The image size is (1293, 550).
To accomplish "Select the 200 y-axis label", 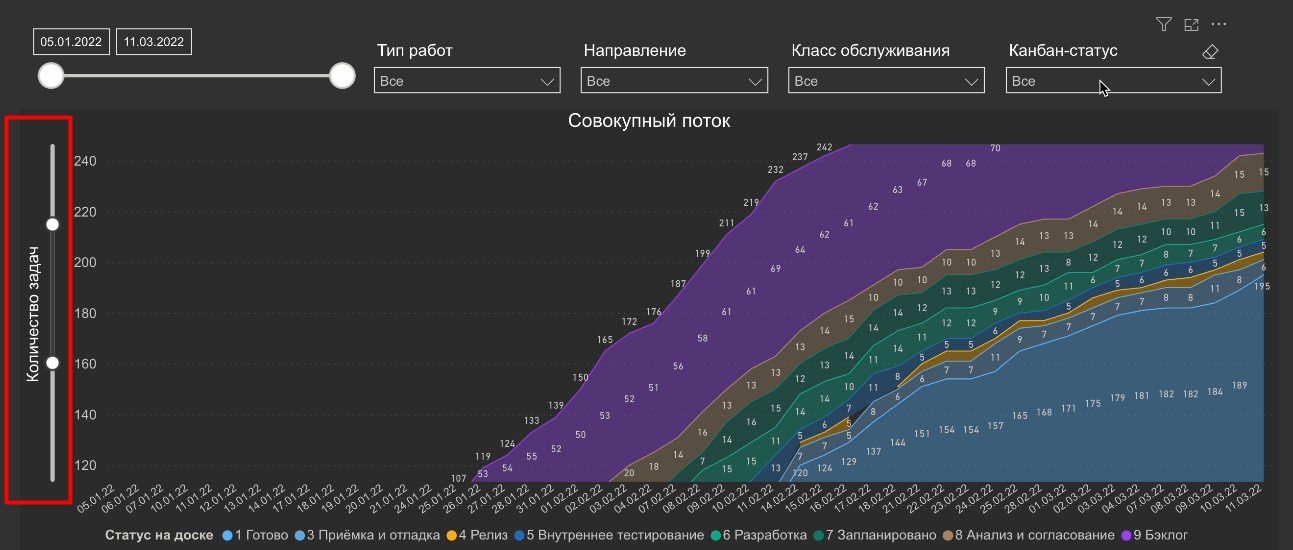I will pyautogui.click(x=85, y=262).
